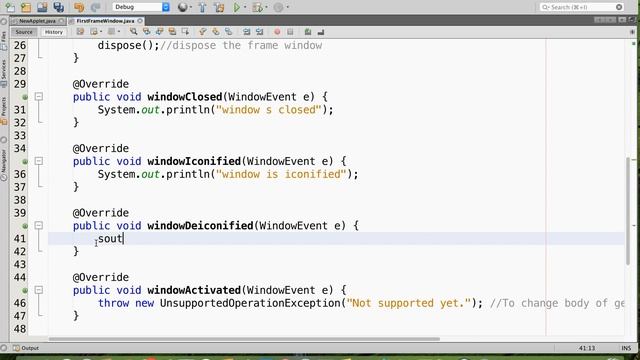
Task: Click Previous Bookmark icon
Action: click(x=202, y=32)
